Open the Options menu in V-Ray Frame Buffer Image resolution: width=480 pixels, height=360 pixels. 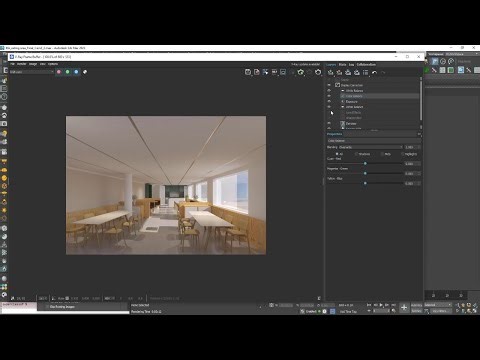53,64
